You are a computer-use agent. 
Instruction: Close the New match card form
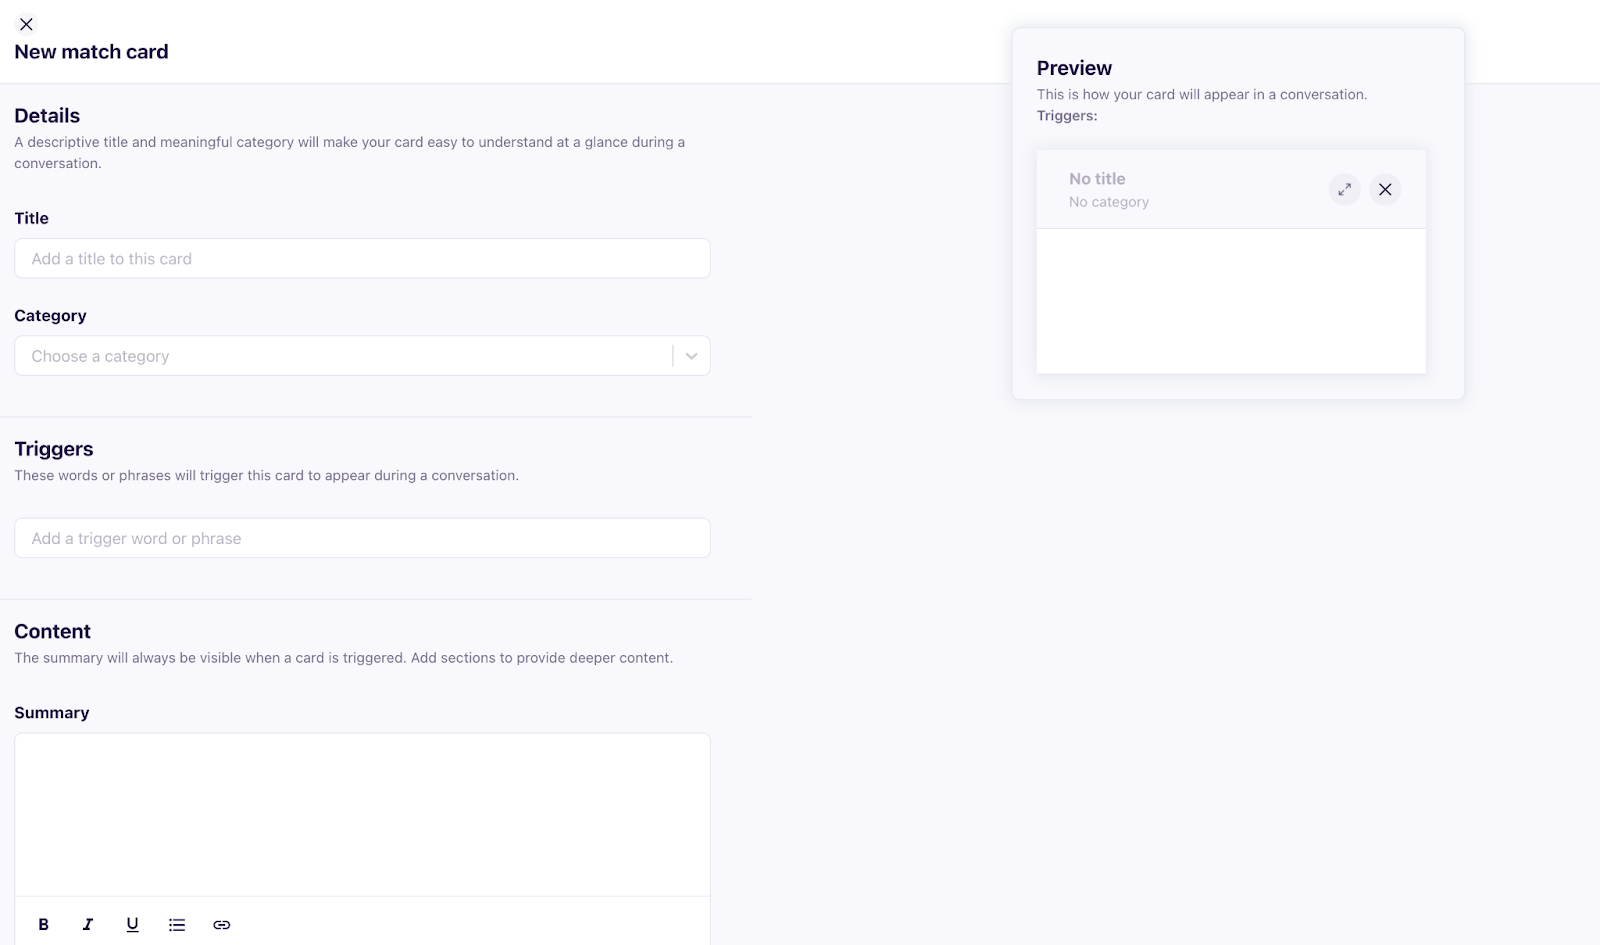[27, 24]
